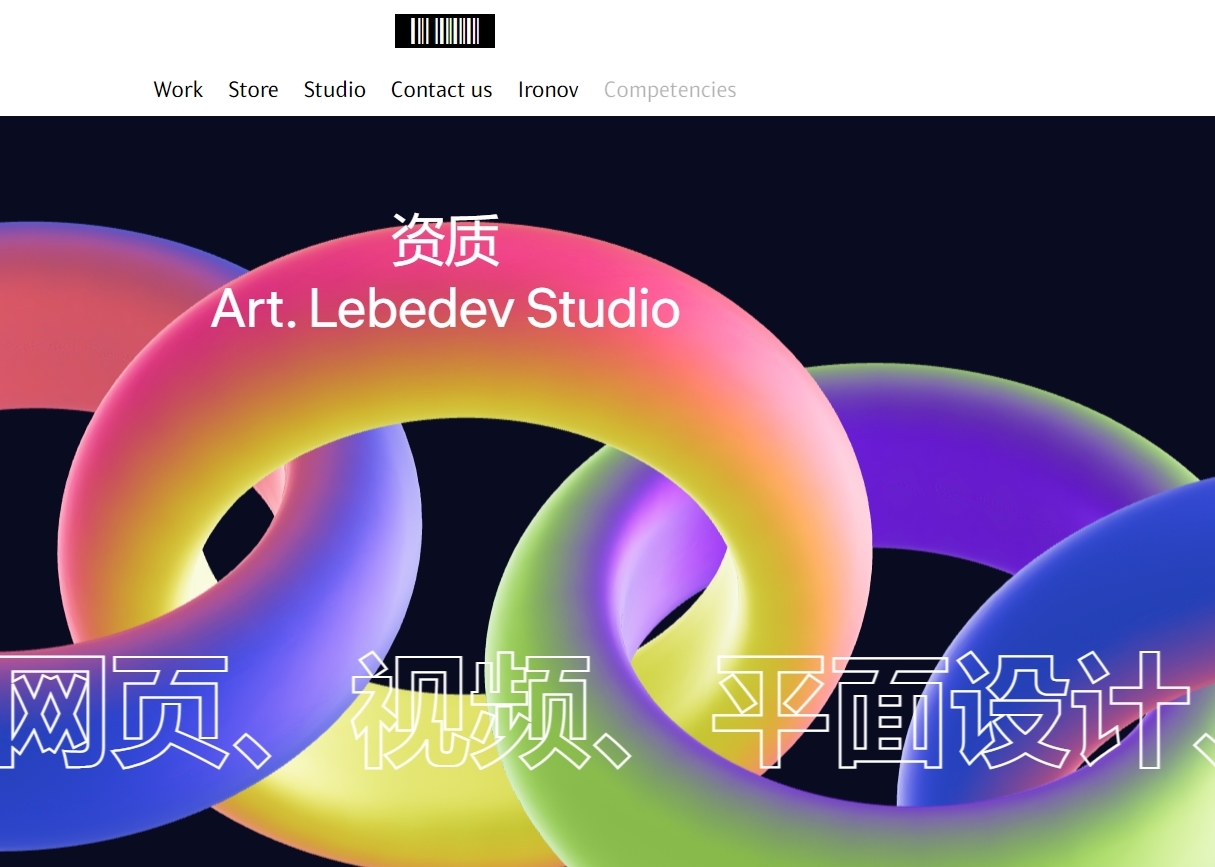Select Contact us in the navigation
The image size is (1215, 867).
[x=442, y=90]
